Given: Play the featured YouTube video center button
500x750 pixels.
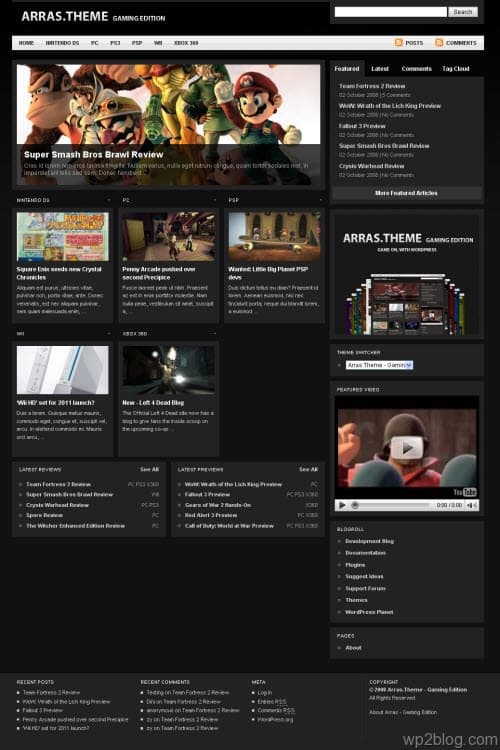Looking at the screenshot, I should pos(407,448).
